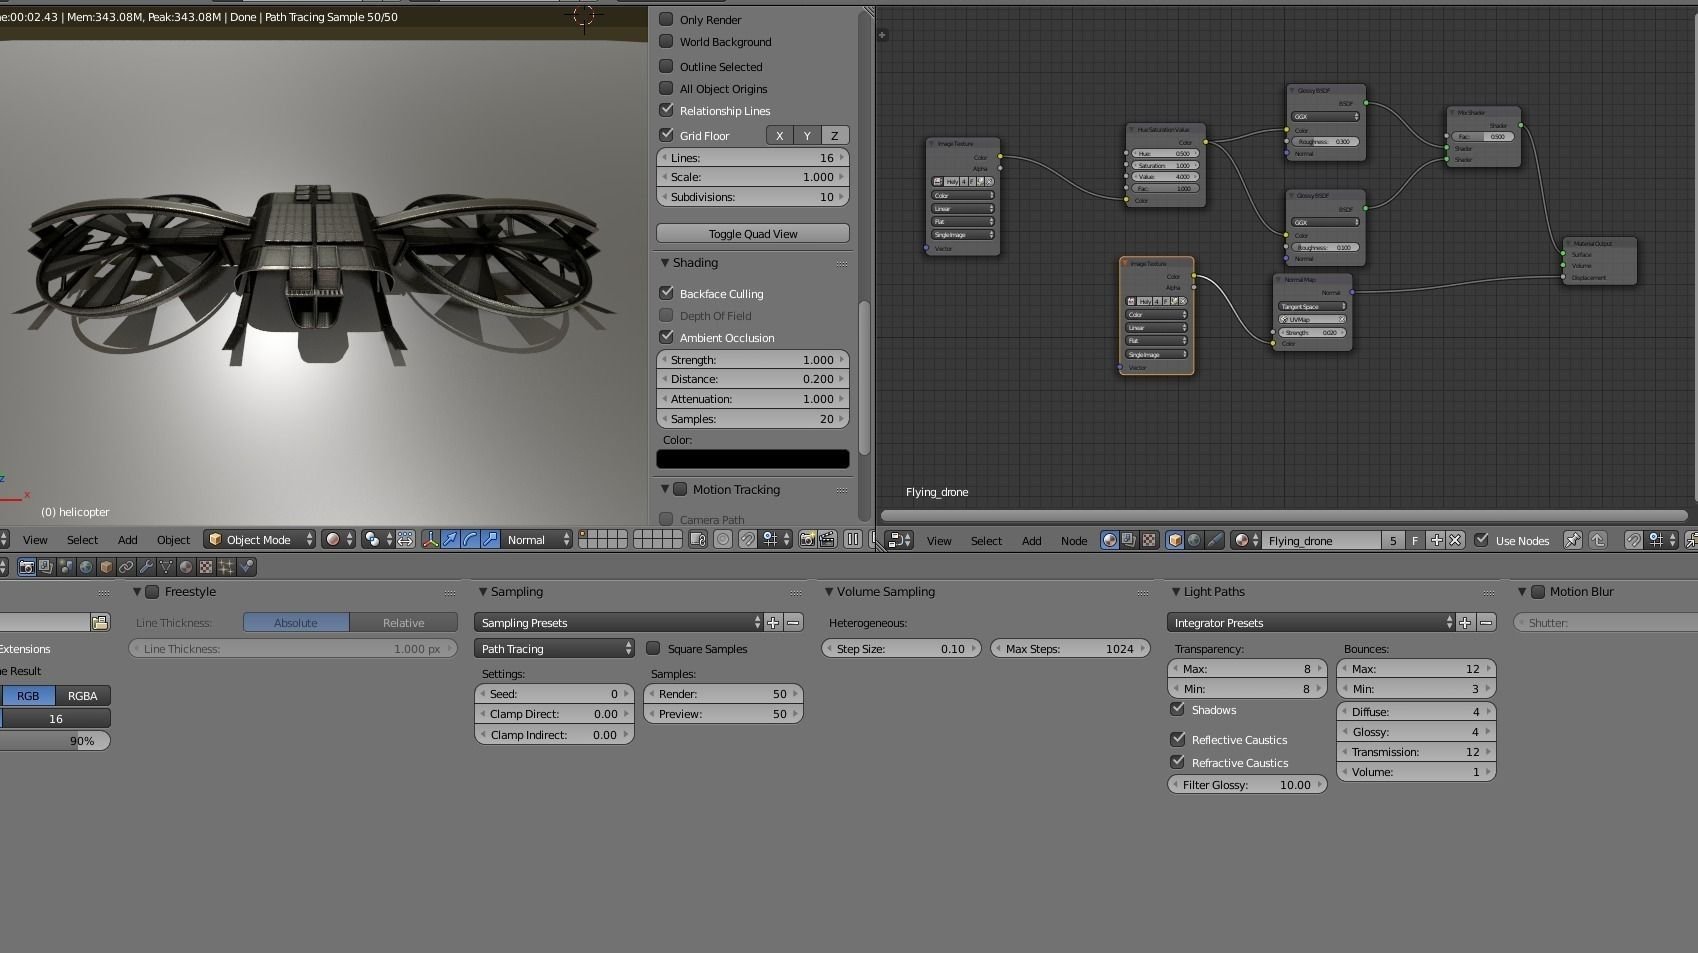Open the Object menu in viewport header
Viewport: 1698px width, 953px height.
173,539
